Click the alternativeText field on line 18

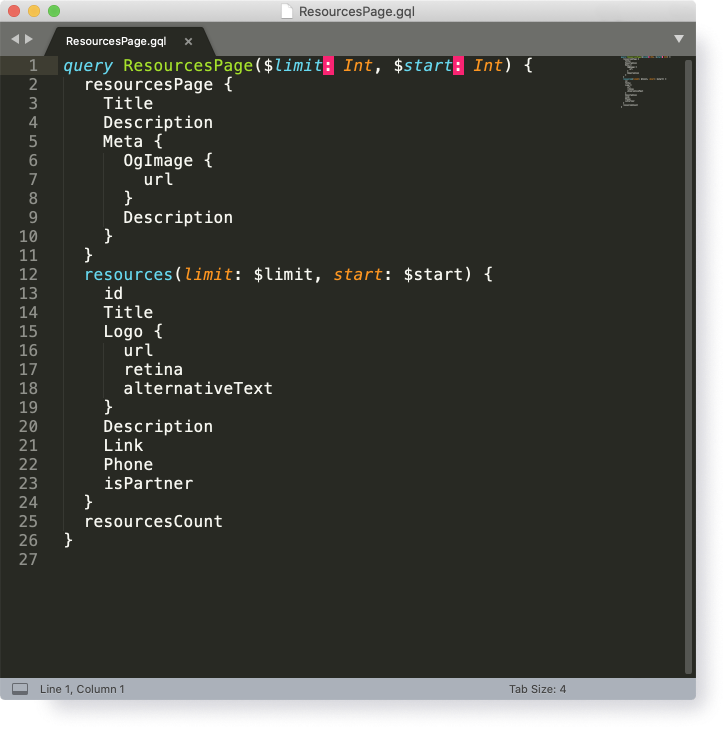(198, 388)
